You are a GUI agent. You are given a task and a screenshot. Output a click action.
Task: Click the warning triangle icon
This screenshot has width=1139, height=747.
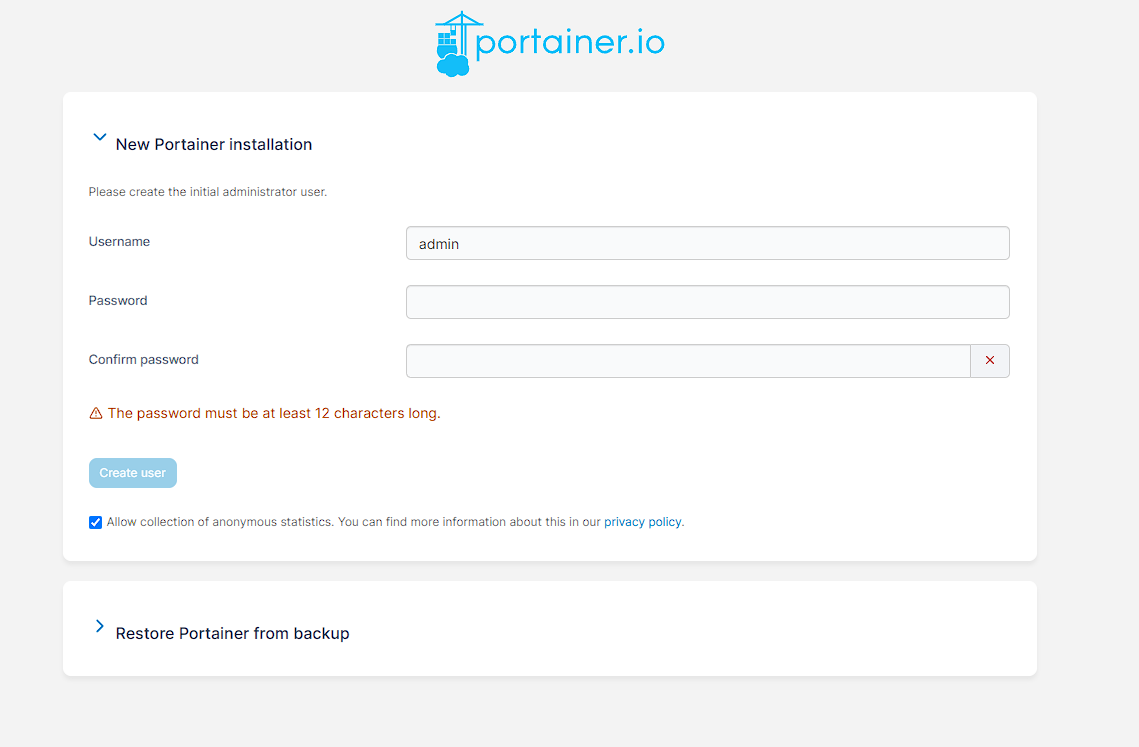point(96,413)
